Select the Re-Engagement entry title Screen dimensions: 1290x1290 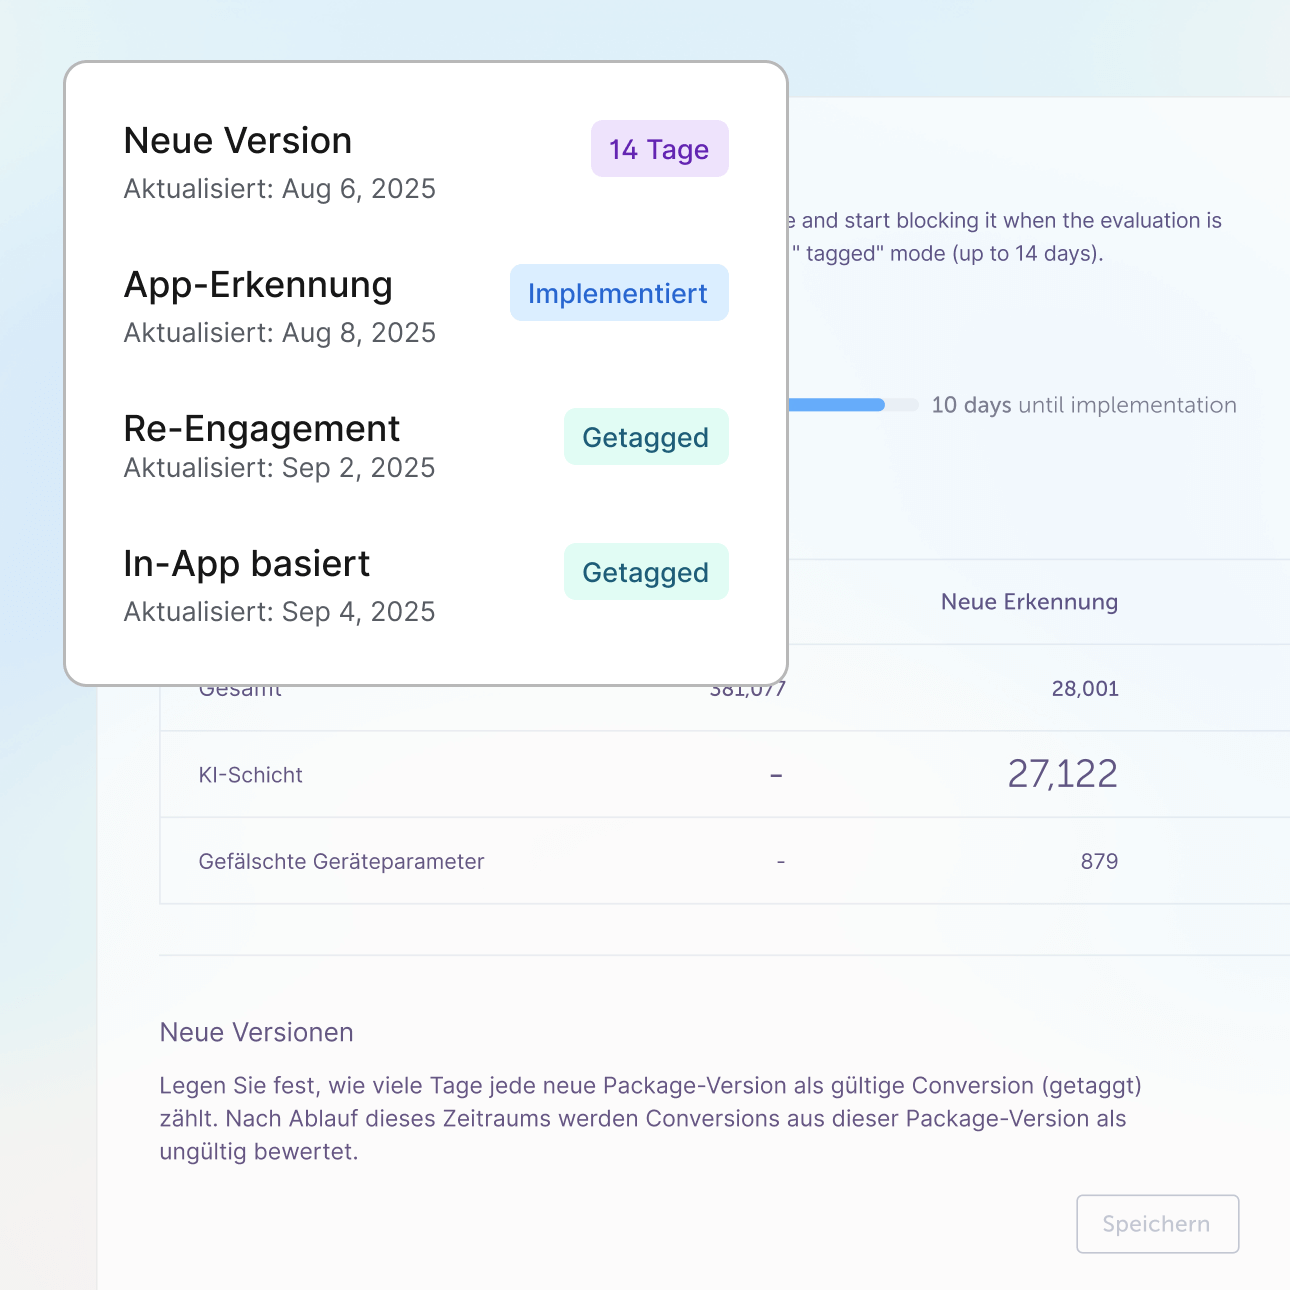point(261,429)
